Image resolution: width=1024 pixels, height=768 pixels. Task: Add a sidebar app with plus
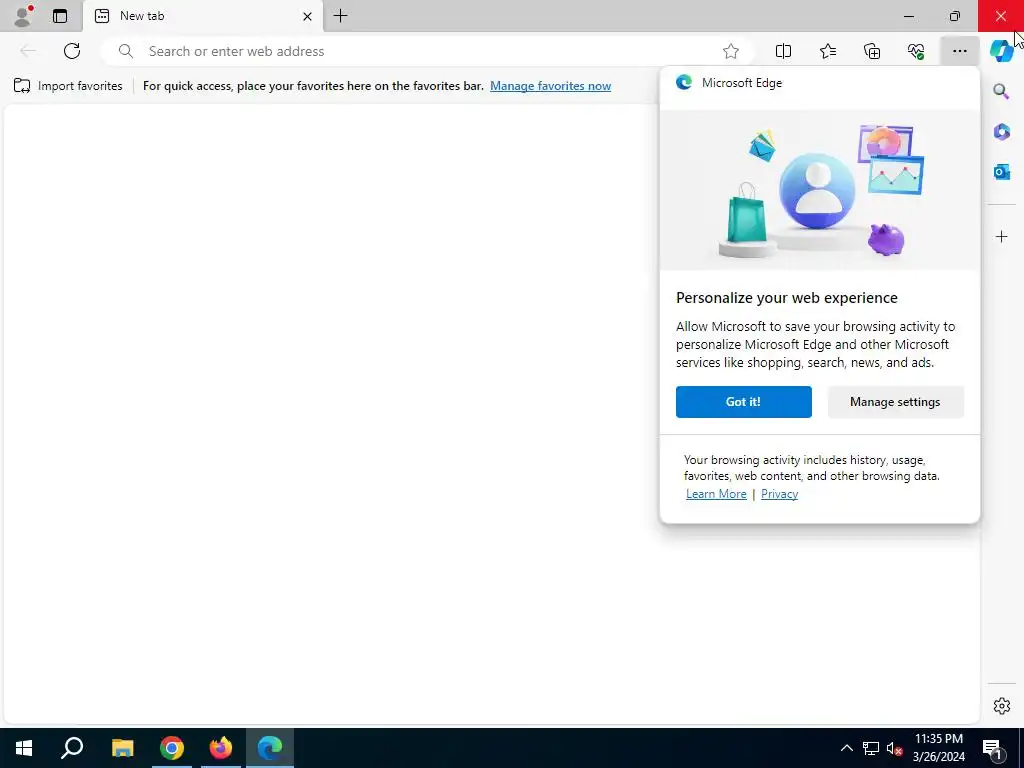coord(1001,236)
